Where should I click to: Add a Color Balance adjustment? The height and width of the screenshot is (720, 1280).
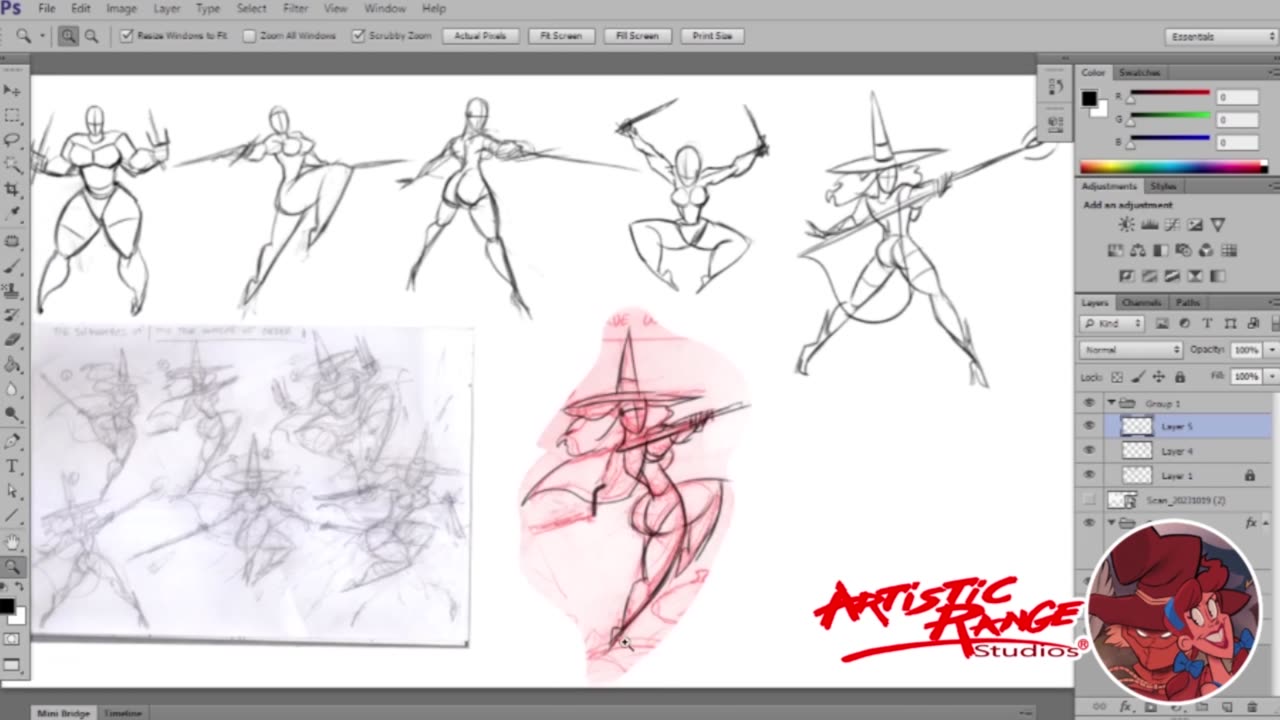pyautogui.click(x=1138, y=251)
